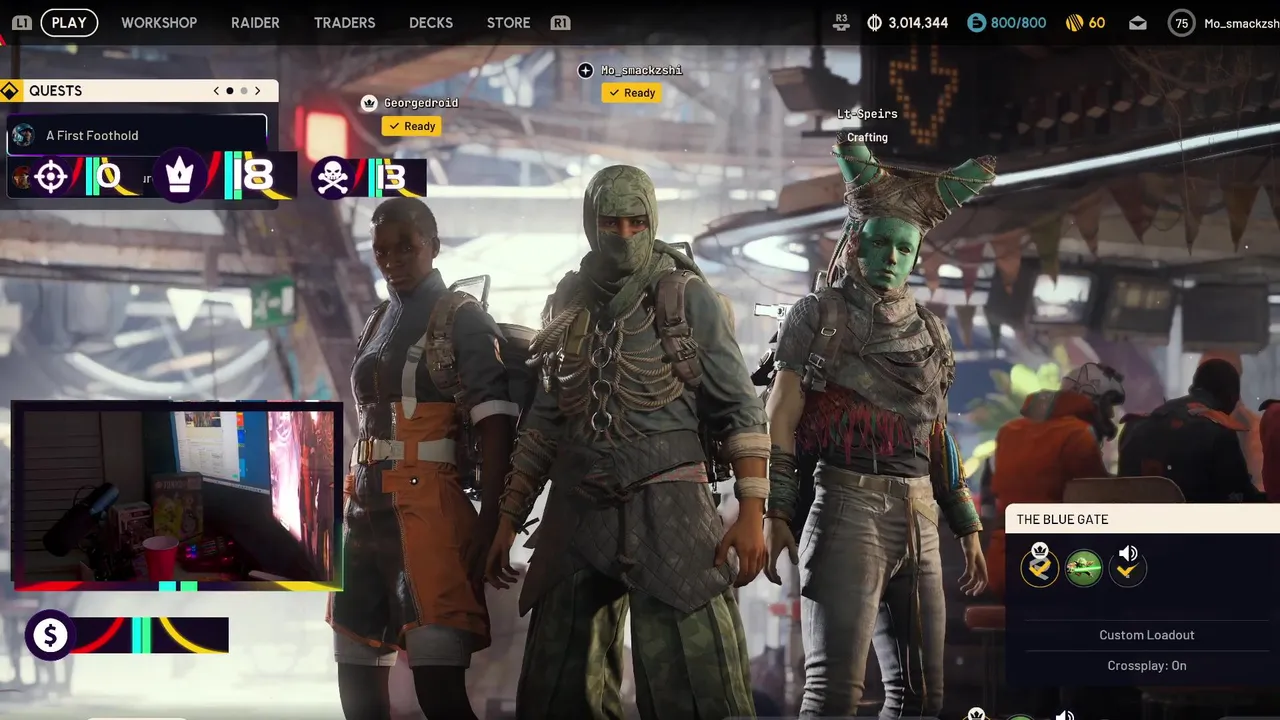This screenshot has width=1280, height=720.
Task: Select the crowned party leader icon in Blue Gate panel
Action: click(x=1040, y=567)
